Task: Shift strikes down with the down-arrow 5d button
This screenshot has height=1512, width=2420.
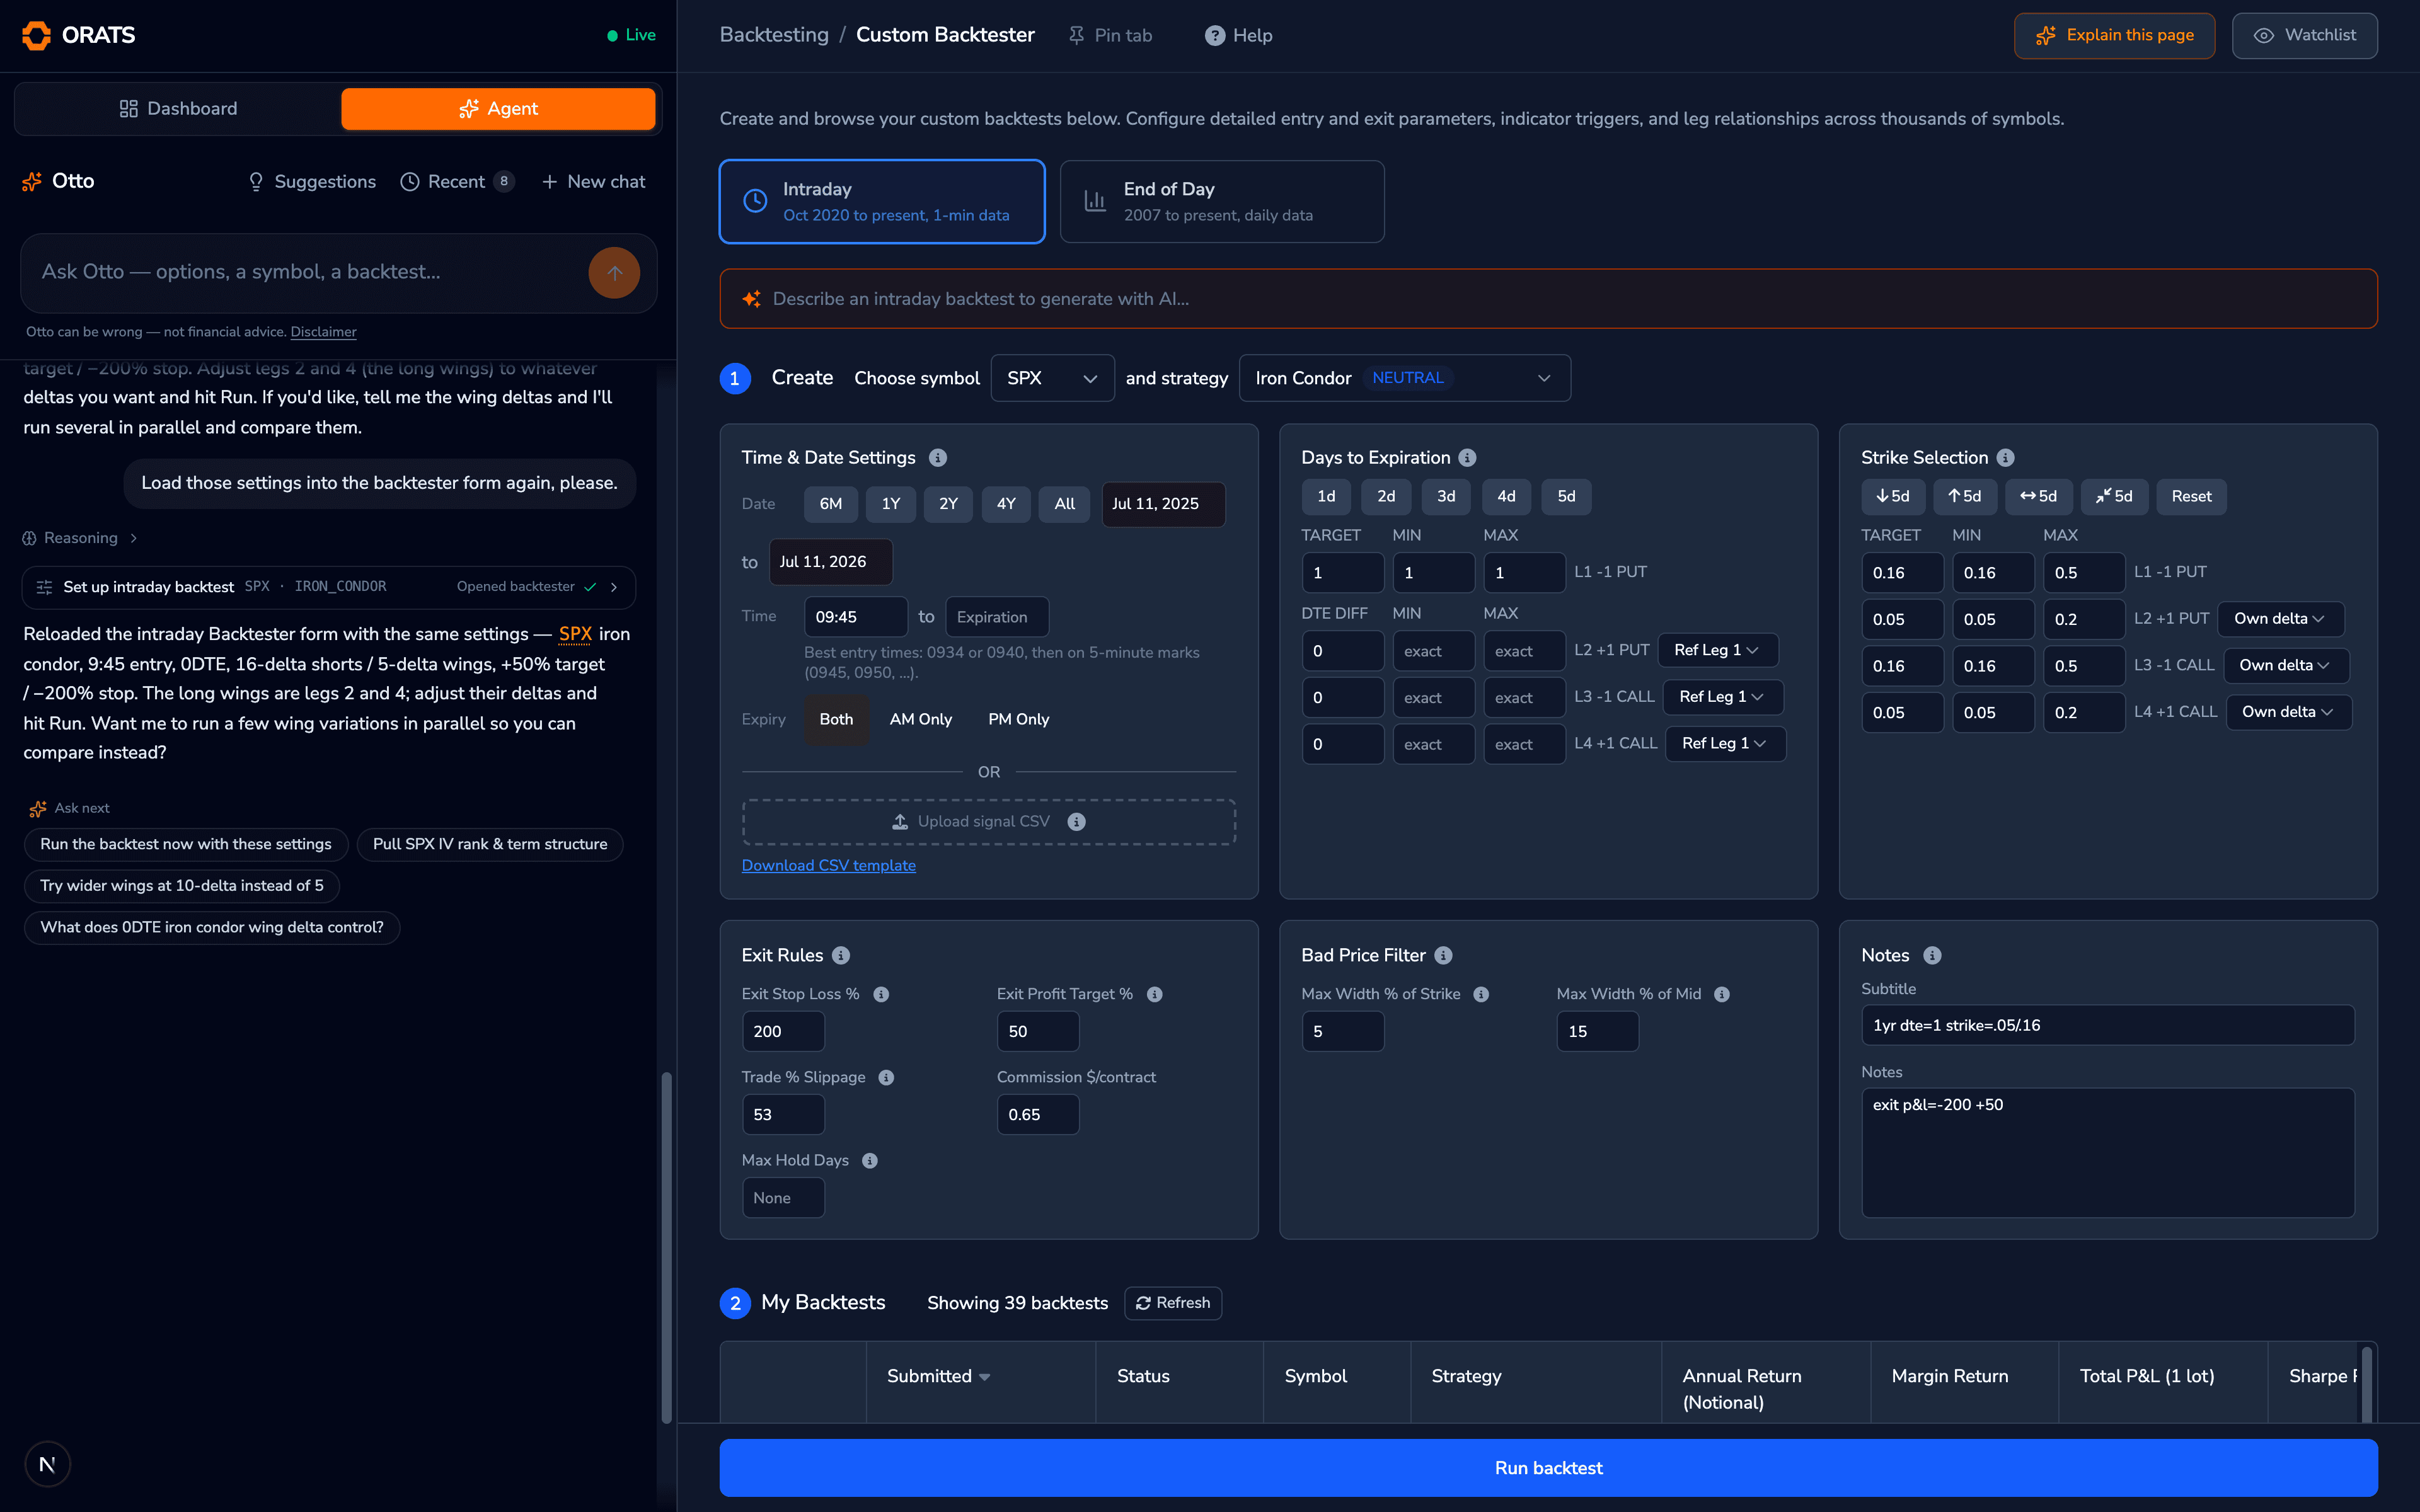Action: tap(1893, 496)
